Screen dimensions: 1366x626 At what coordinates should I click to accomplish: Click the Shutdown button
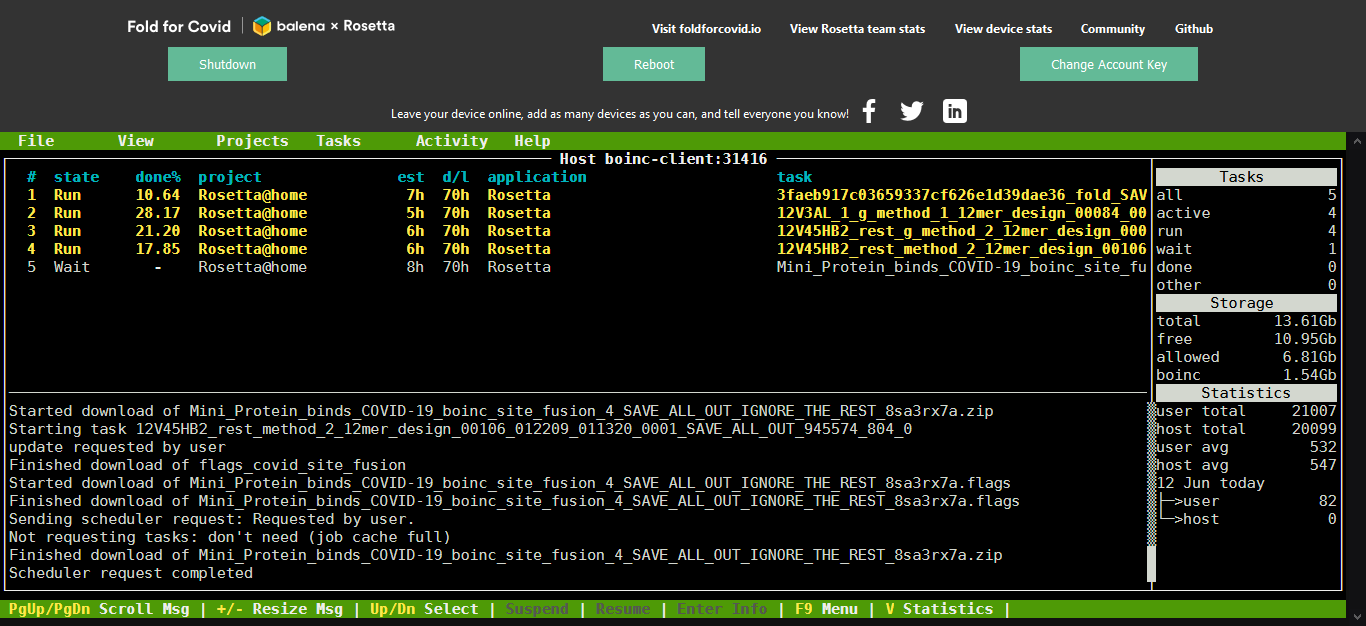(227, 64)
